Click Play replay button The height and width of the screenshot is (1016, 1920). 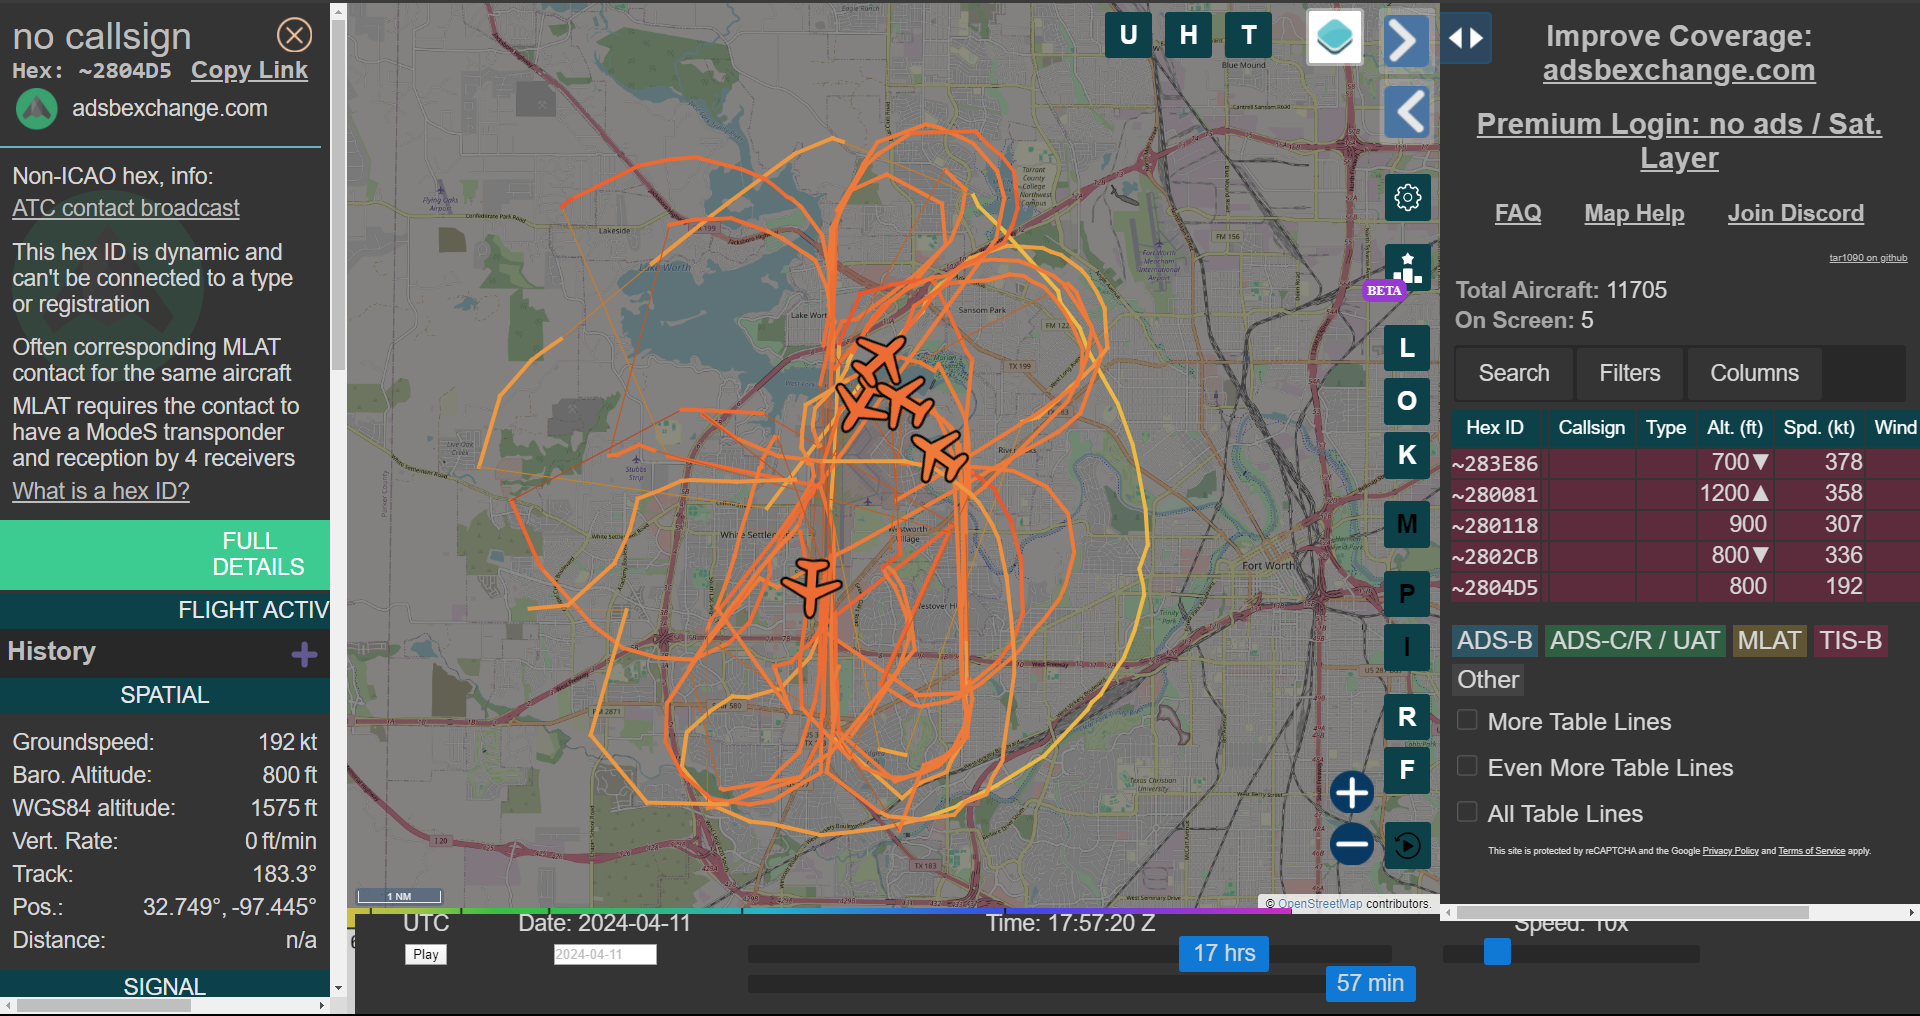point(426,954)
